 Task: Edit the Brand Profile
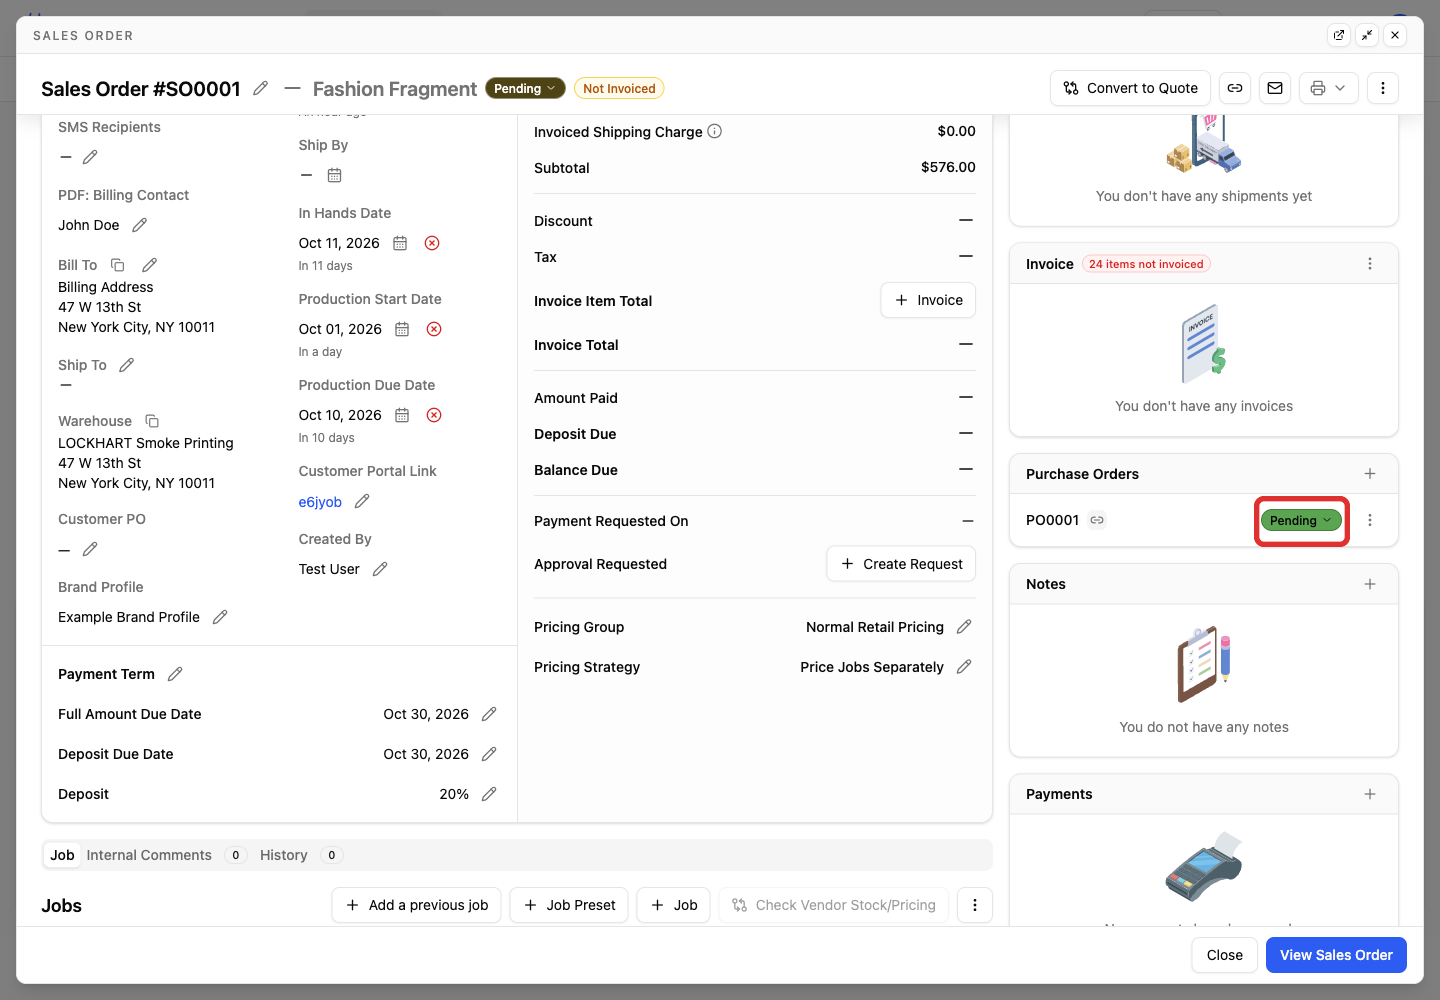[x=220, y=617]
